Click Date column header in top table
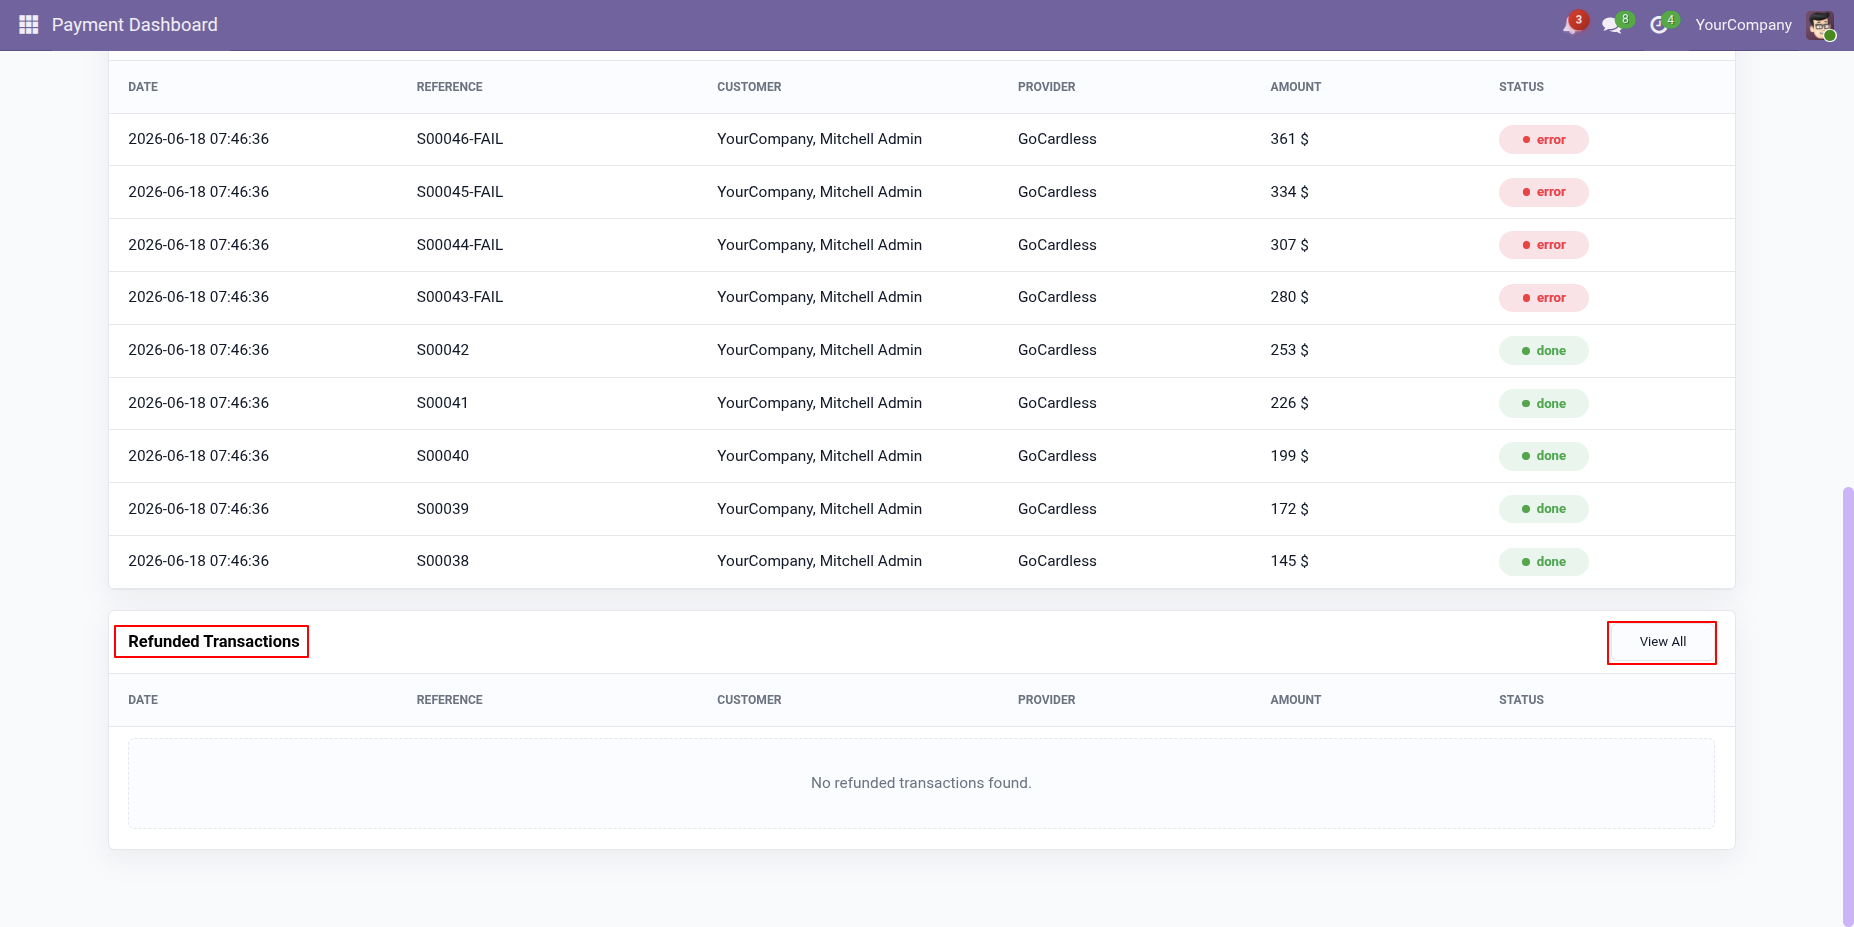Image resolution: width=1854 pixels, height=927 pixels. pos(143,87)
